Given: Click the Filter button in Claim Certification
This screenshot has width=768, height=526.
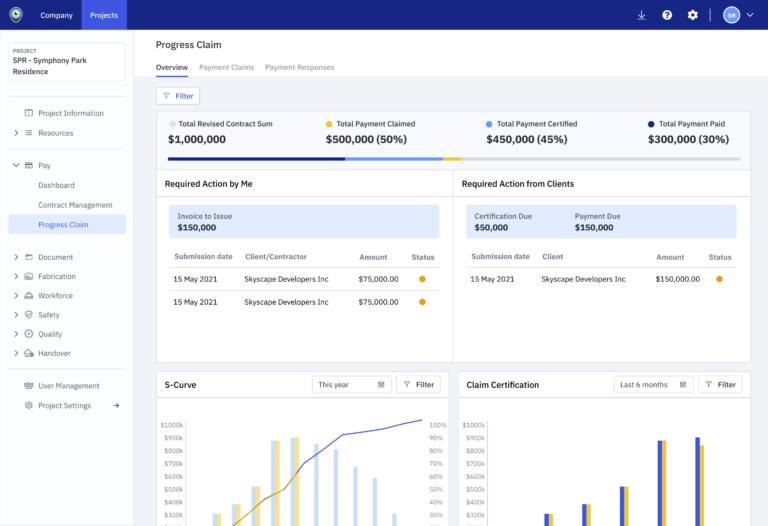Looking at the screenshot, I should click(720, 384).
